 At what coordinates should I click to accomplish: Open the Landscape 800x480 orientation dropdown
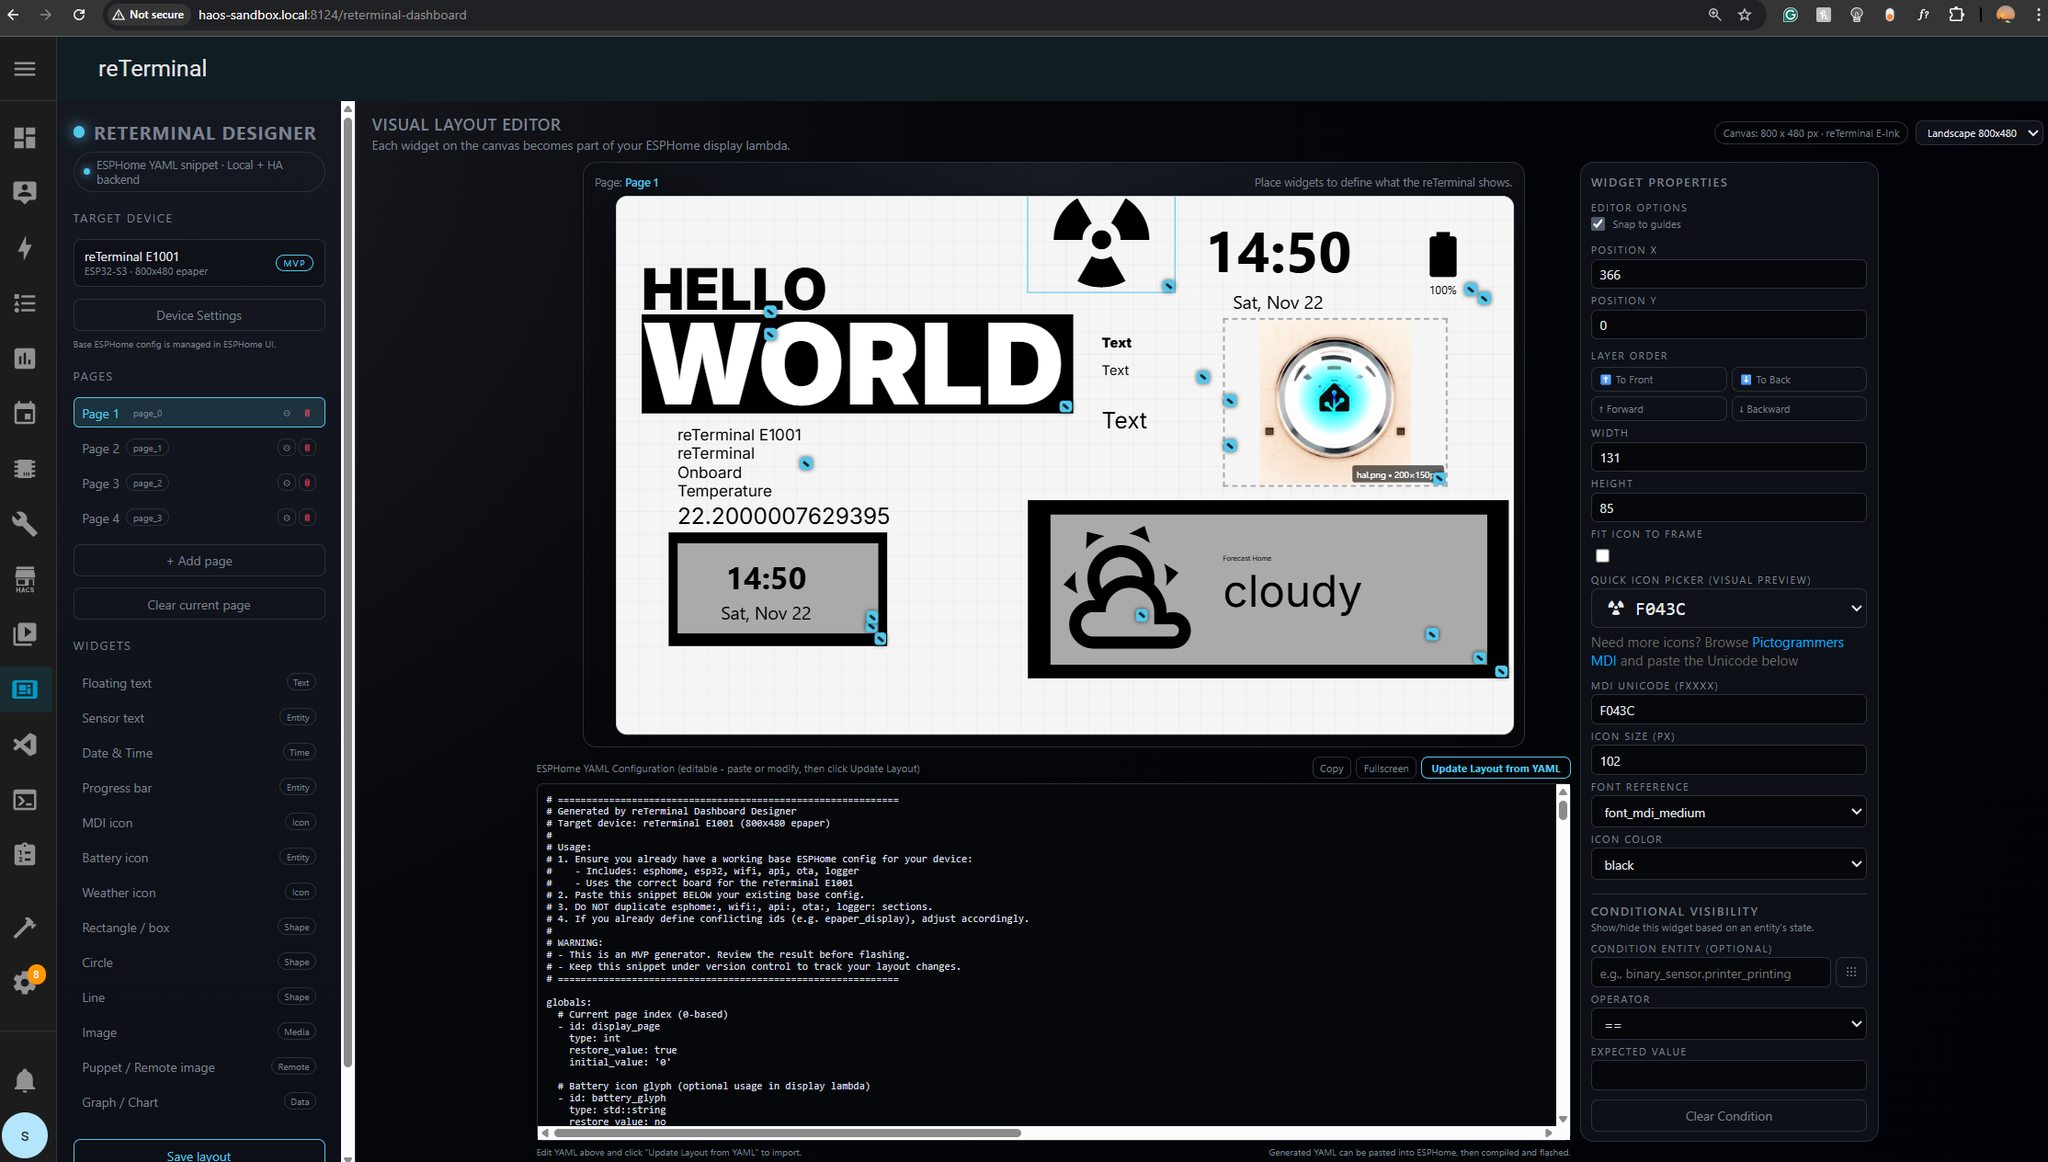click(x=1980, y=133)
